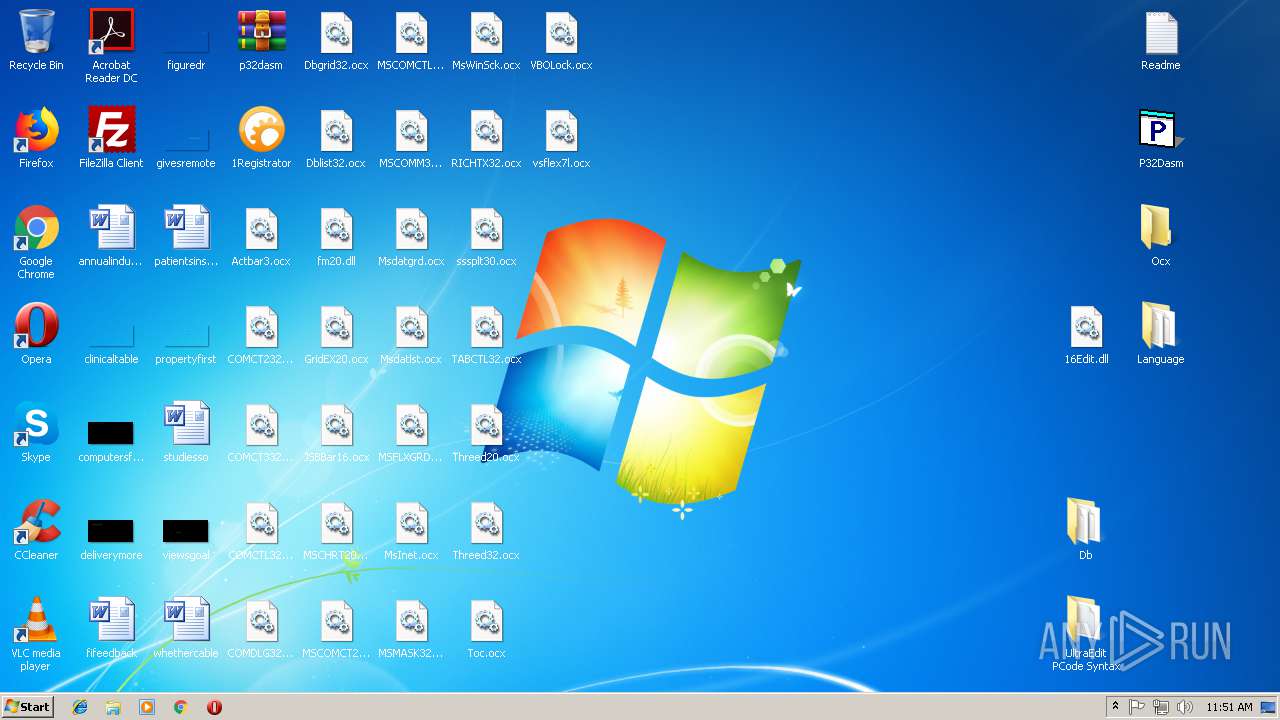Open the Recycle Bin icon
This screenshot has width=1280, height=720.
click(x=36, y=33)
